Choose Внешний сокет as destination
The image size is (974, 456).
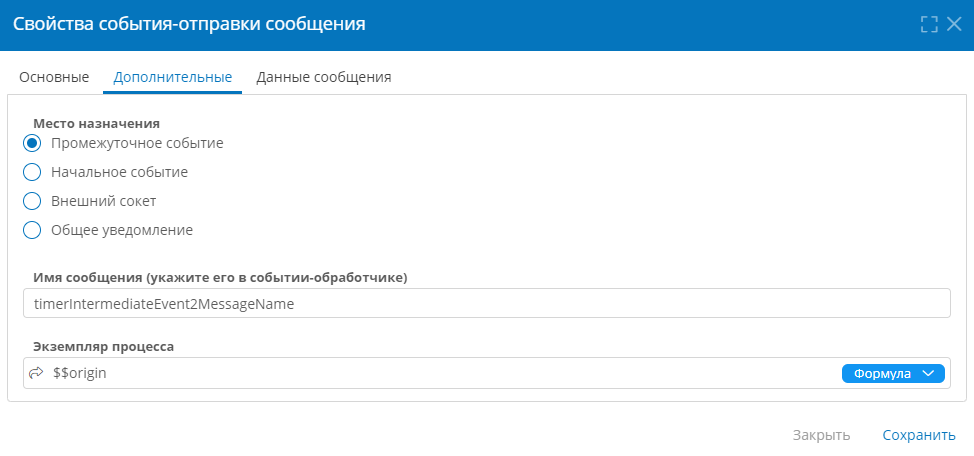pyautogui.click(x=32, y=201)
